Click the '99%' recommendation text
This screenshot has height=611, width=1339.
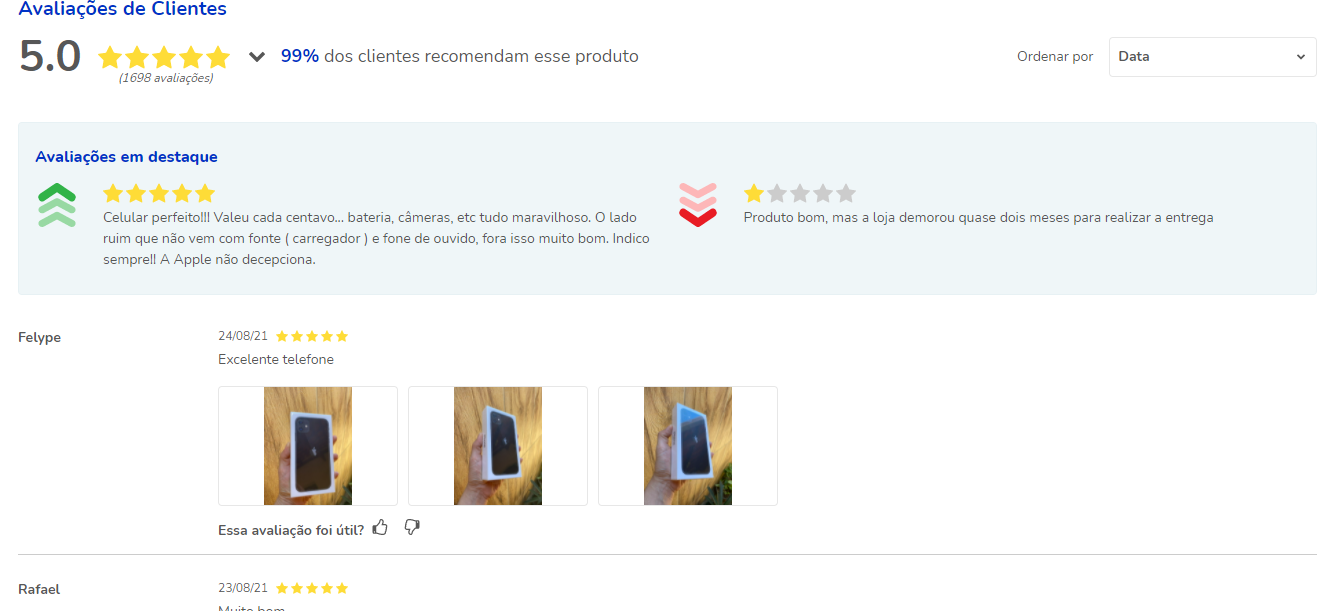tap(300, 56)
